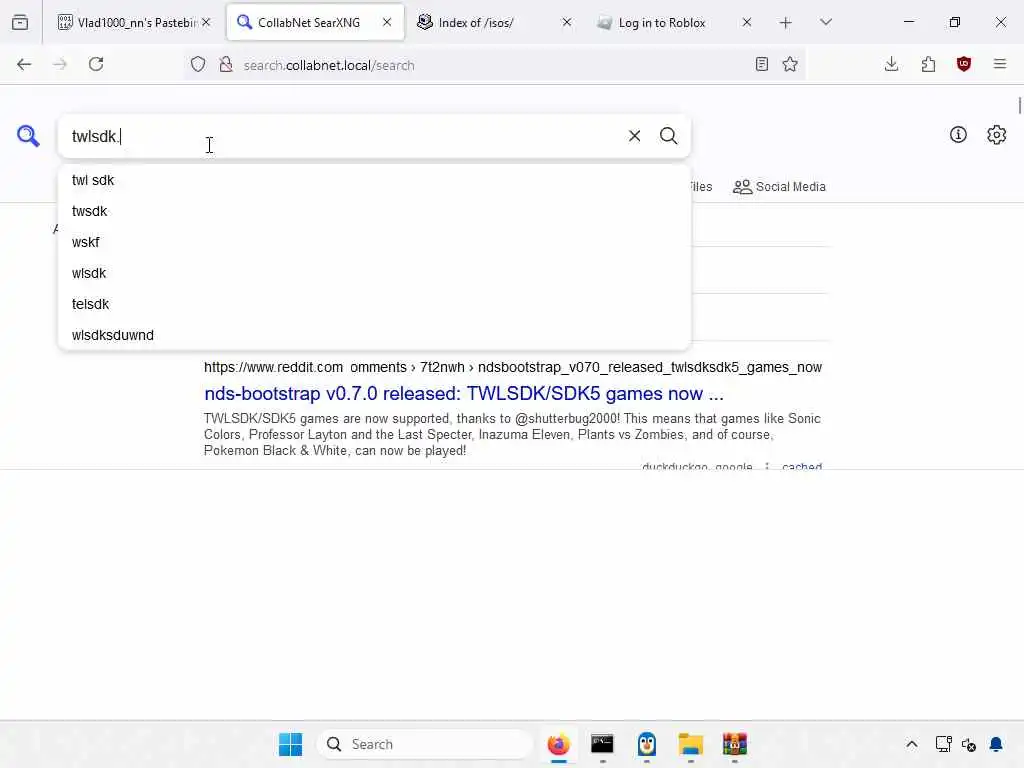Open the reddit.com result URL
Image resolution: width=1024 pixels, height=768 pixels.
click(x=513, y=368)
